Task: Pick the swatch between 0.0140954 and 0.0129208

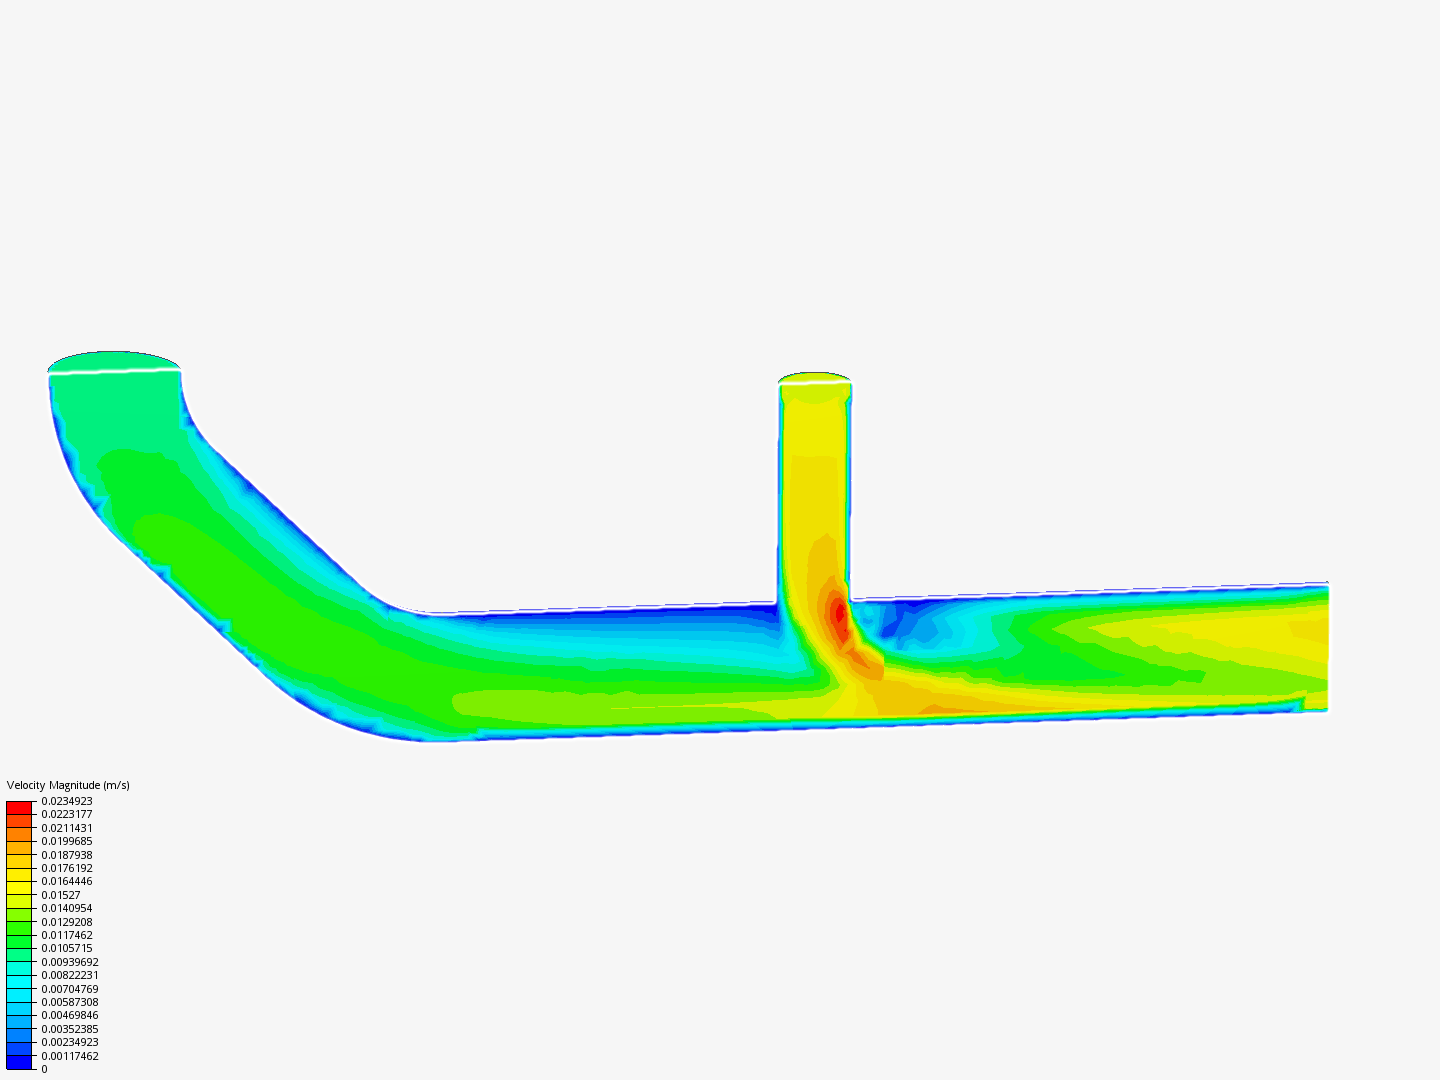Action: (19, 915)
